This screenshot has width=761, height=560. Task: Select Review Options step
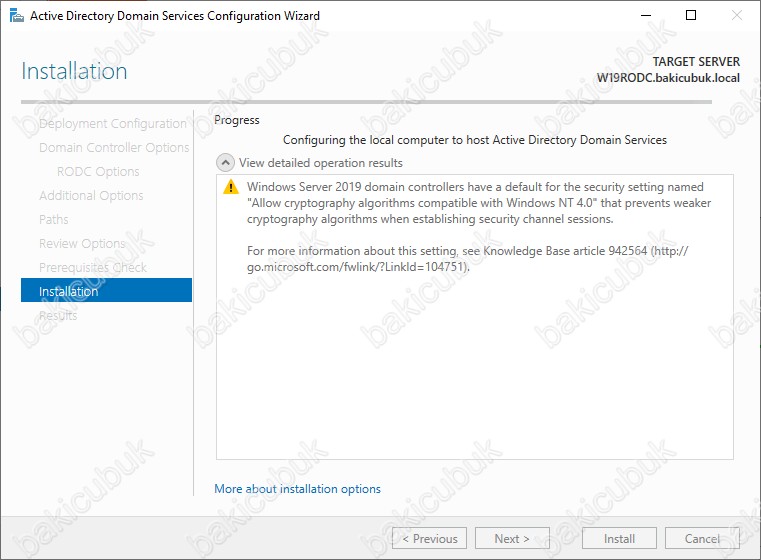(x=82, y=244)
